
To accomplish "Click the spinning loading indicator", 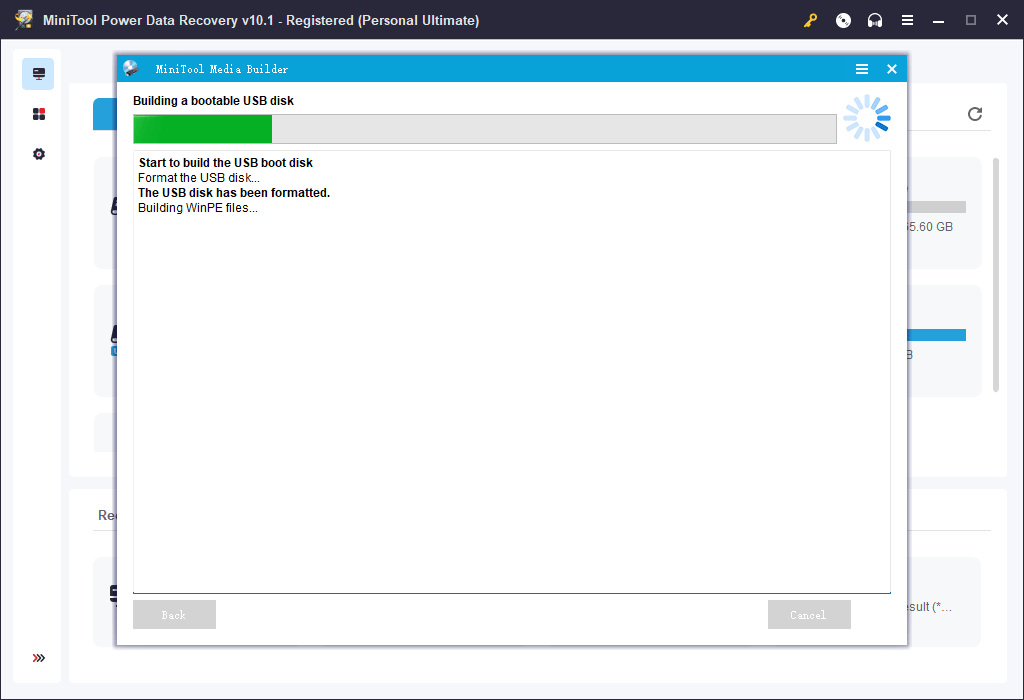I will pos(867,118).
